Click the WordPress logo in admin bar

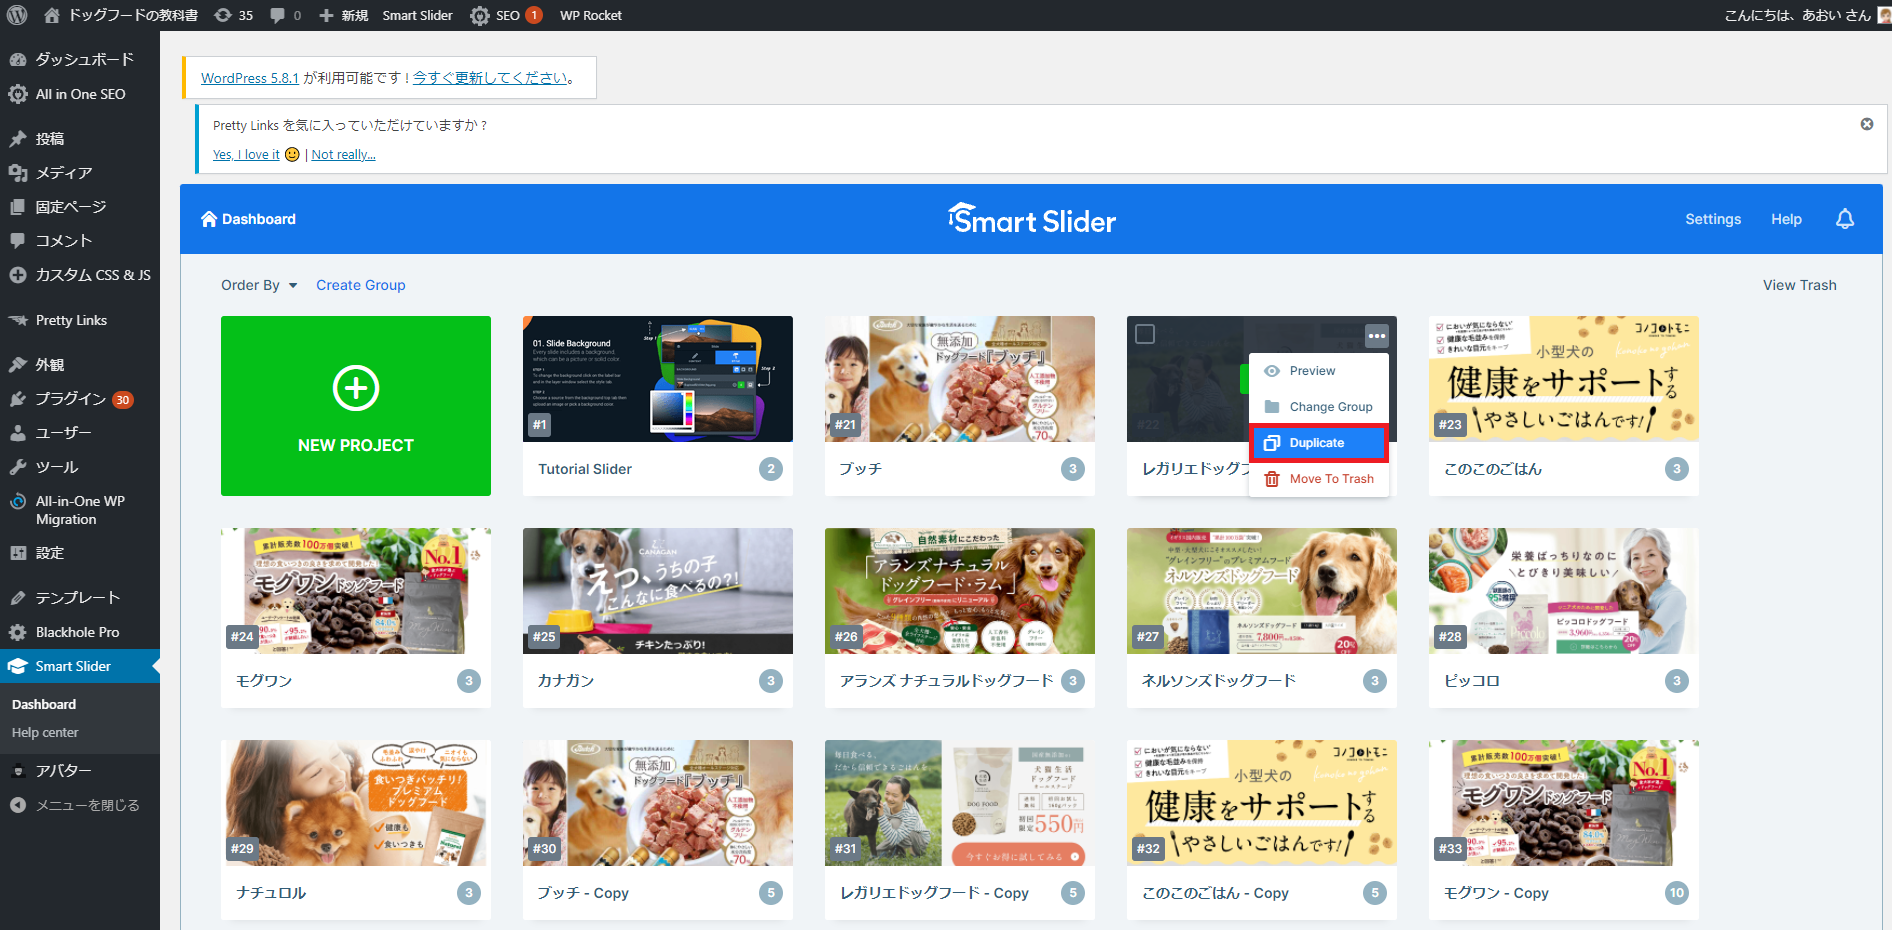coord(17,15)
